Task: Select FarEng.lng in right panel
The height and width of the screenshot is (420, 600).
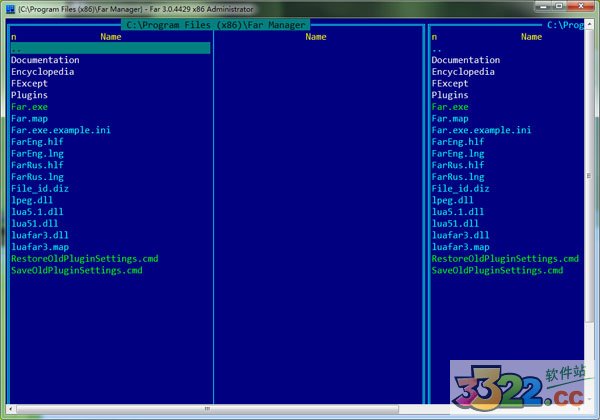Action: 458,153
